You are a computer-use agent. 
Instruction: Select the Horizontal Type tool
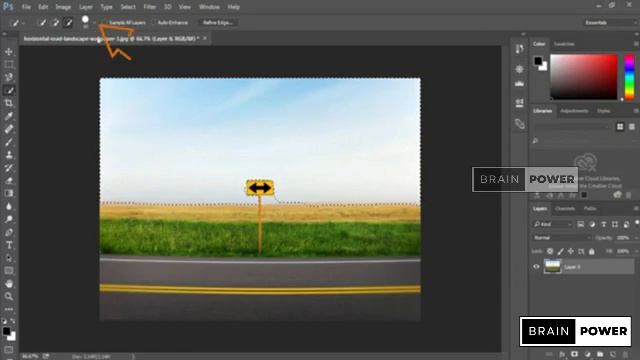coord(9,245)
